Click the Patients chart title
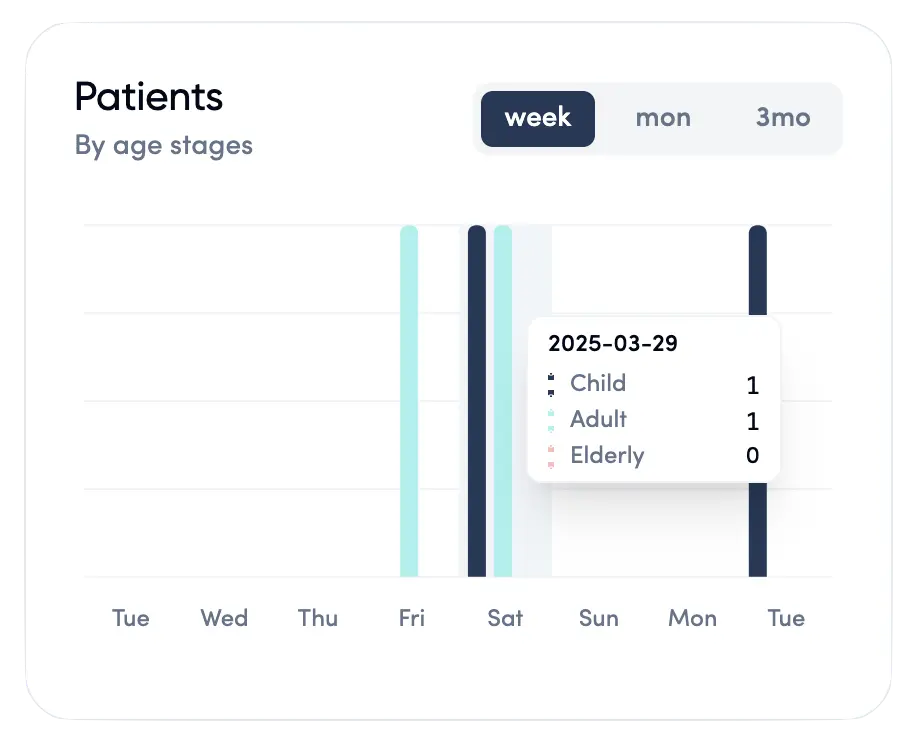912x756 pixels. tap(148, 96)
